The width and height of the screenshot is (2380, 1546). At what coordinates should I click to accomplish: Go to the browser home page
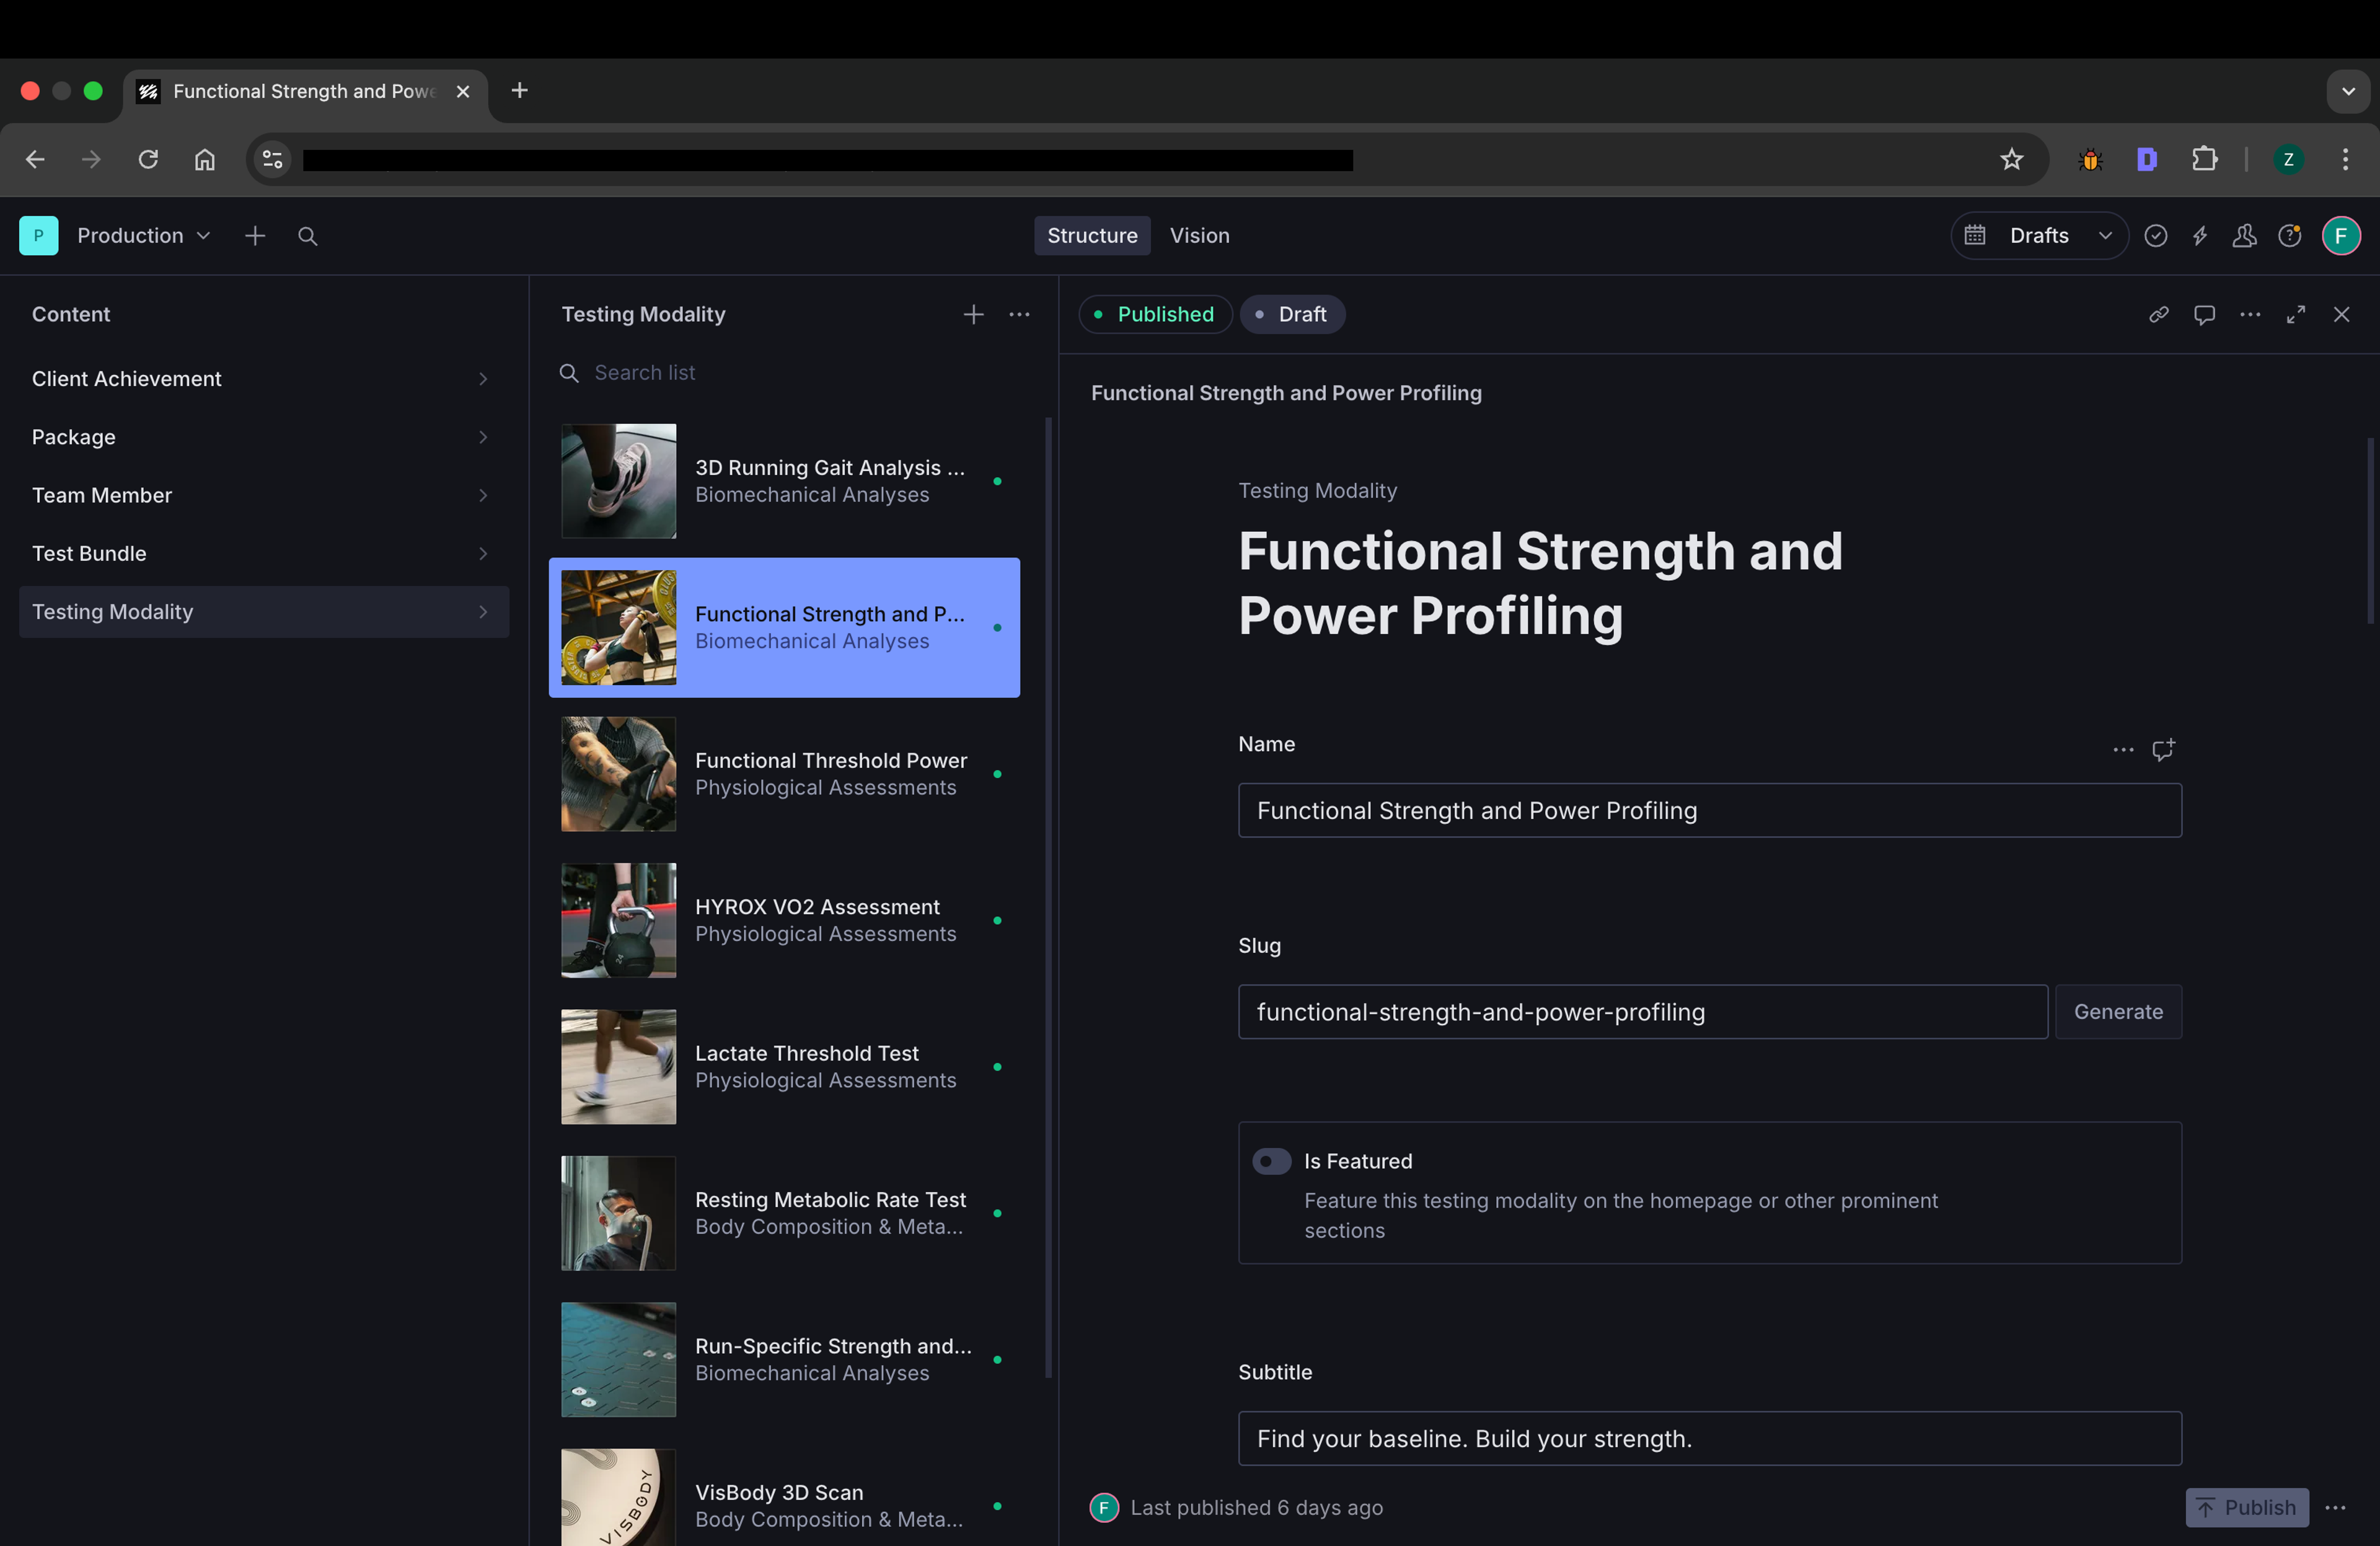point(205,160)
